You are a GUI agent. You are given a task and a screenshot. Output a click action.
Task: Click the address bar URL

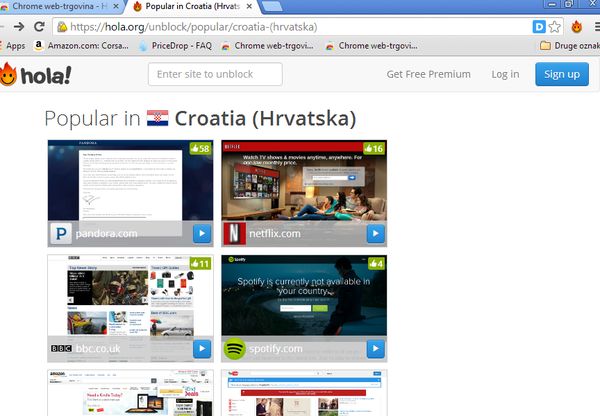coord(194,27)
